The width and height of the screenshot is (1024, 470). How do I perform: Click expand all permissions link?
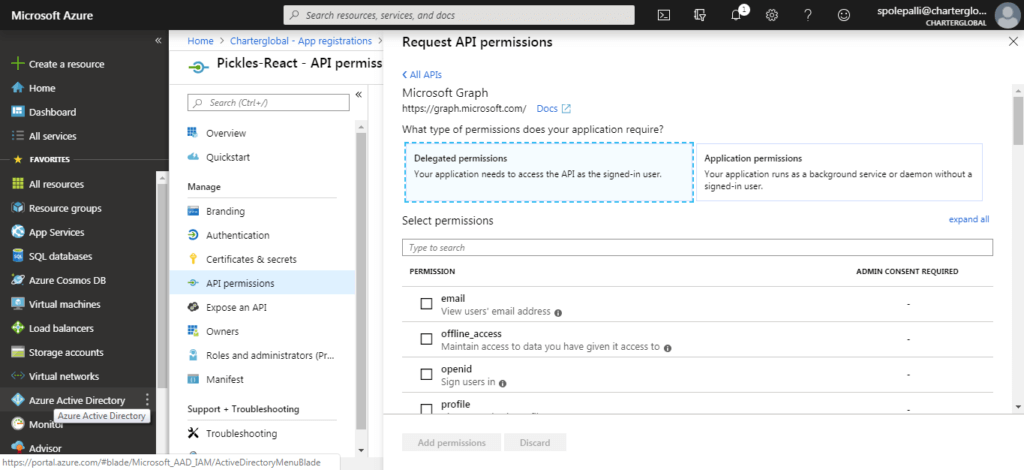click(969, 219)
